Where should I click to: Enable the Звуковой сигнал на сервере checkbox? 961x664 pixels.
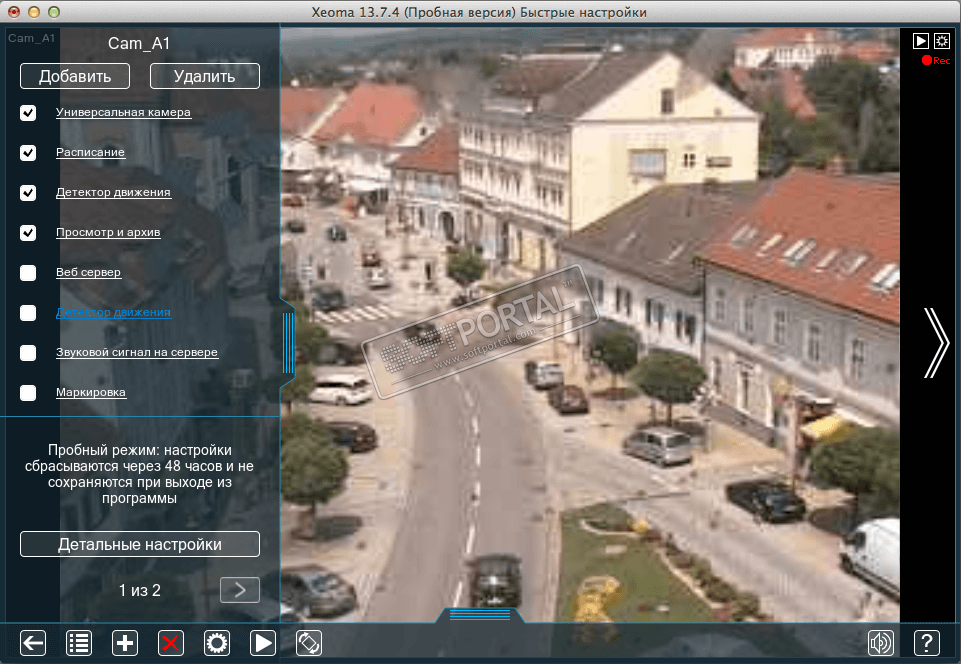click(28, 353)
